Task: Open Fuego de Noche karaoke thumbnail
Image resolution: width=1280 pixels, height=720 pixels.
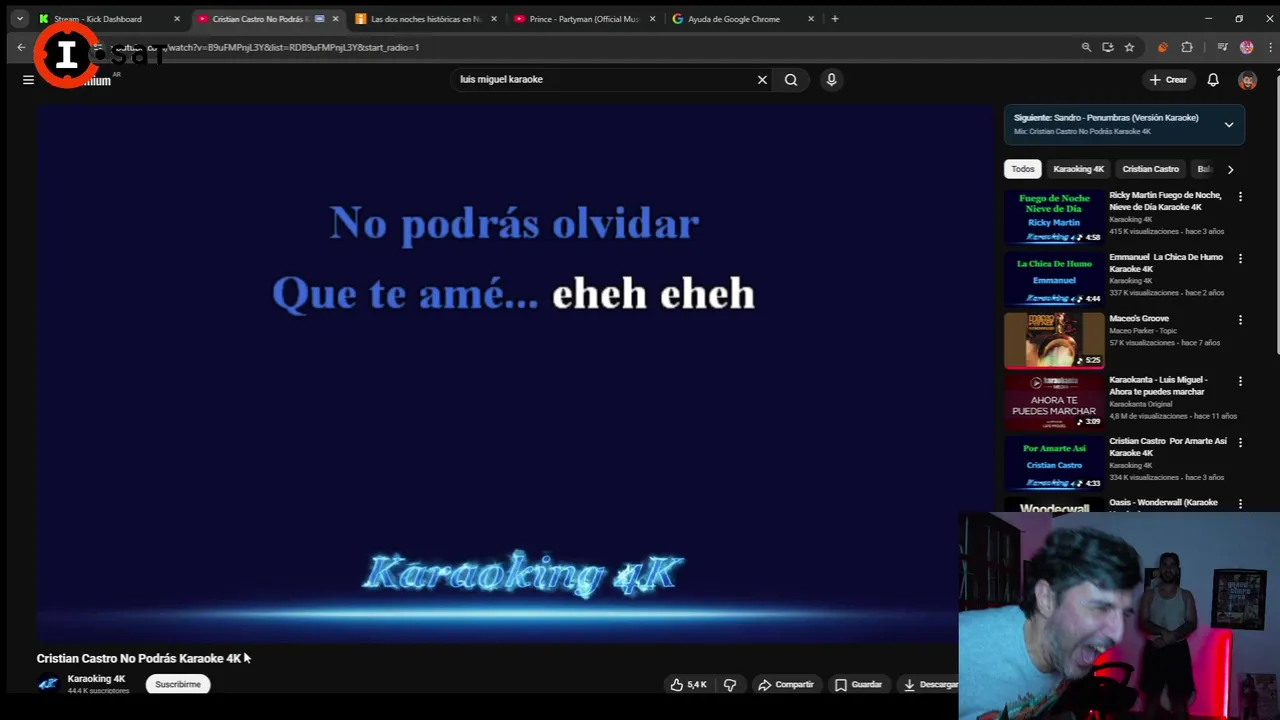Action: click(x=1054, y=217)
